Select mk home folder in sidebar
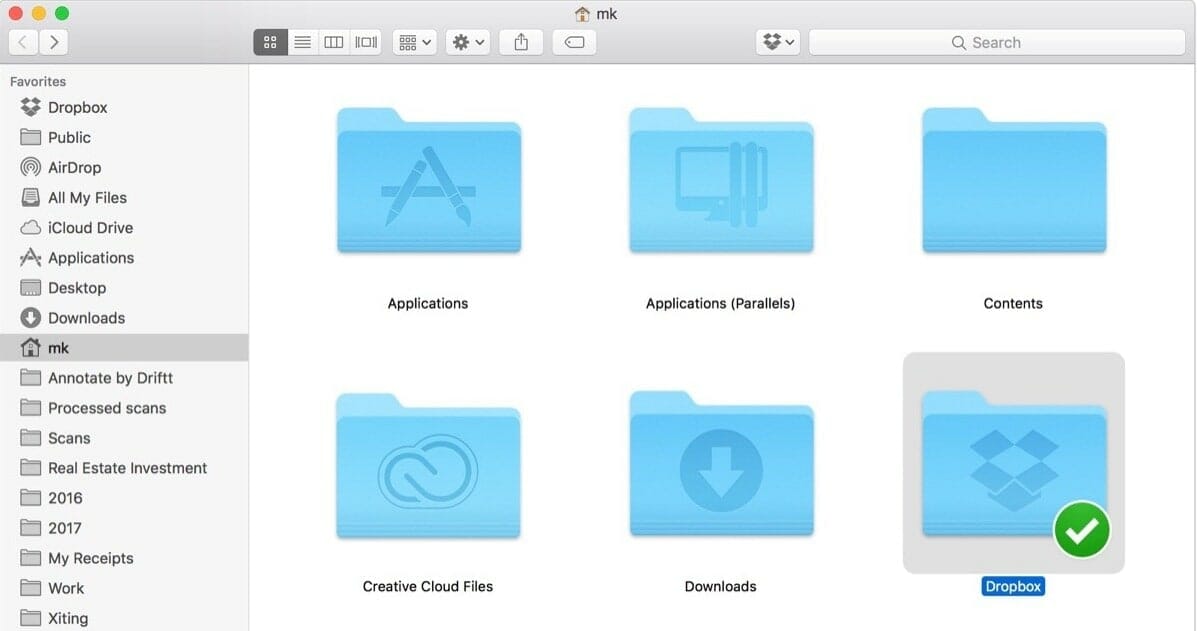 [124, 348]
